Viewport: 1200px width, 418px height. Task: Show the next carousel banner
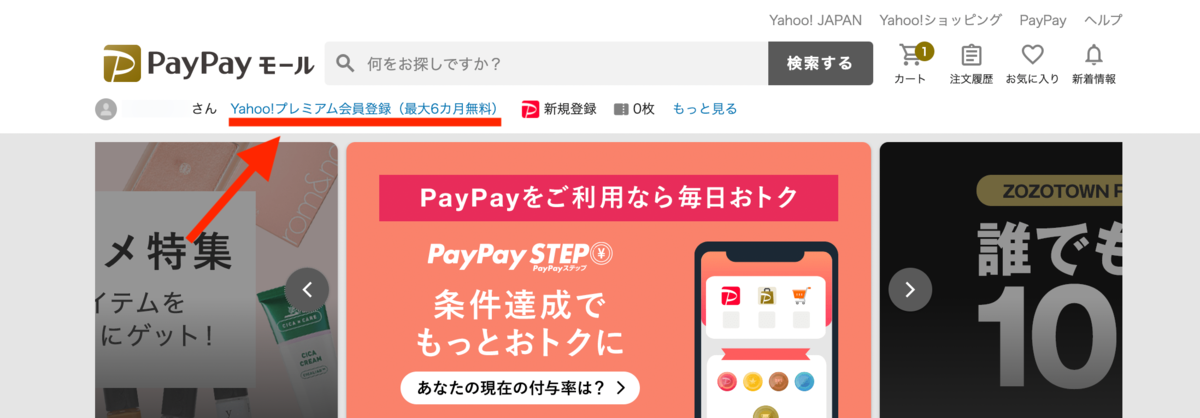[x=910, y=290]
